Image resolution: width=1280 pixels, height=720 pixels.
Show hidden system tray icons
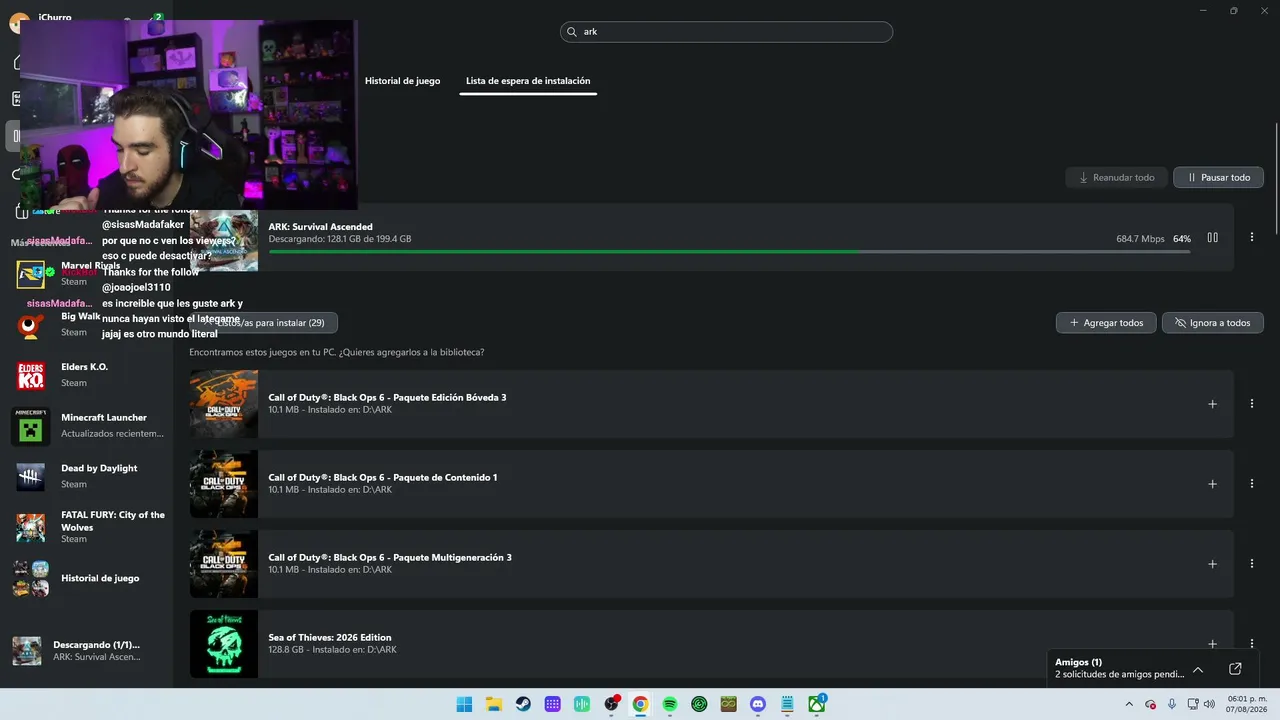(x=1129, y=704)
